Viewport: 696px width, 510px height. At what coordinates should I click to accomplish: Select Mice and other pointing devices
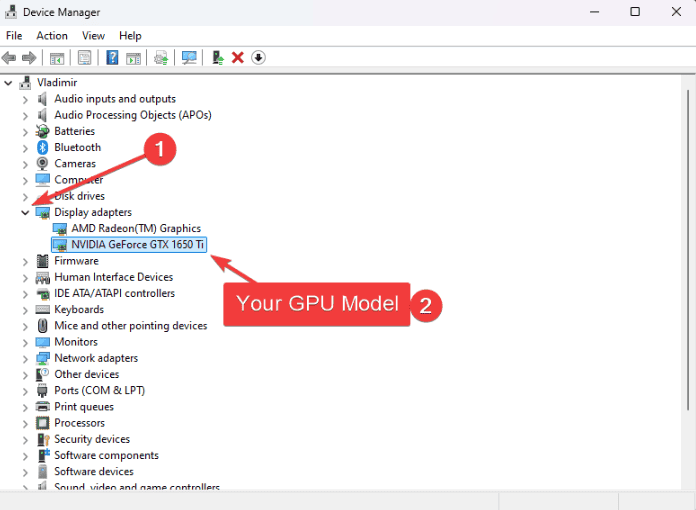click(x=130, y=326)
